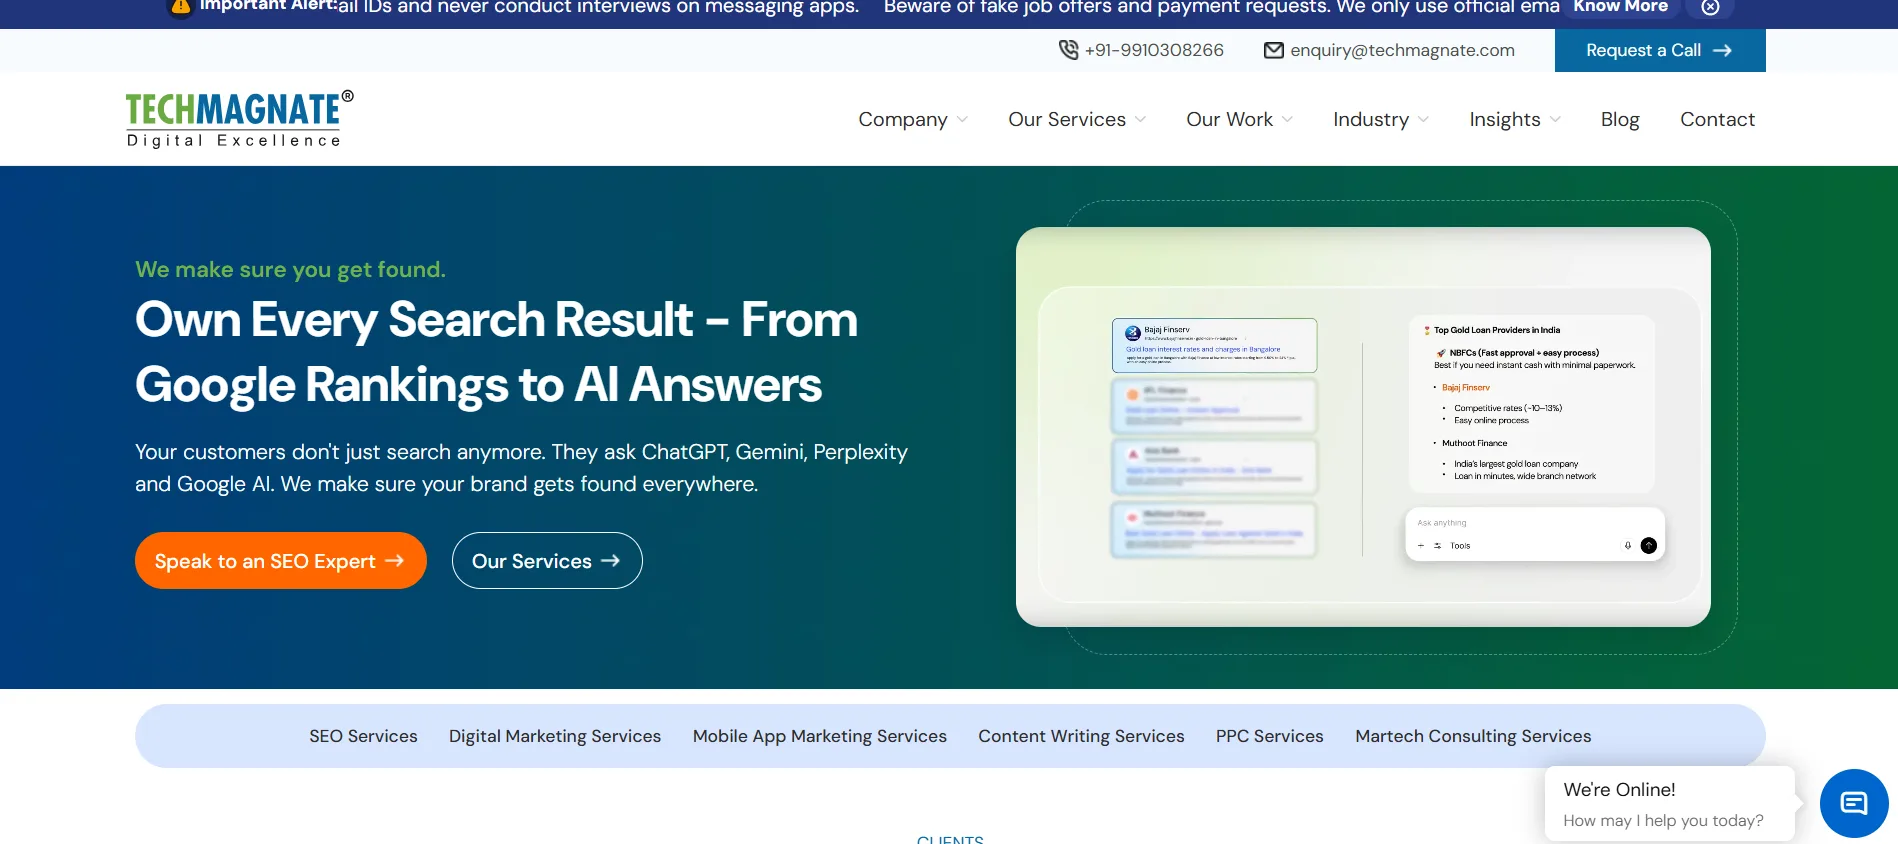This screenshot has width=1898, height=844.
Task: Click the black send icon in Ask anything box
Action: coord(1649,545)
